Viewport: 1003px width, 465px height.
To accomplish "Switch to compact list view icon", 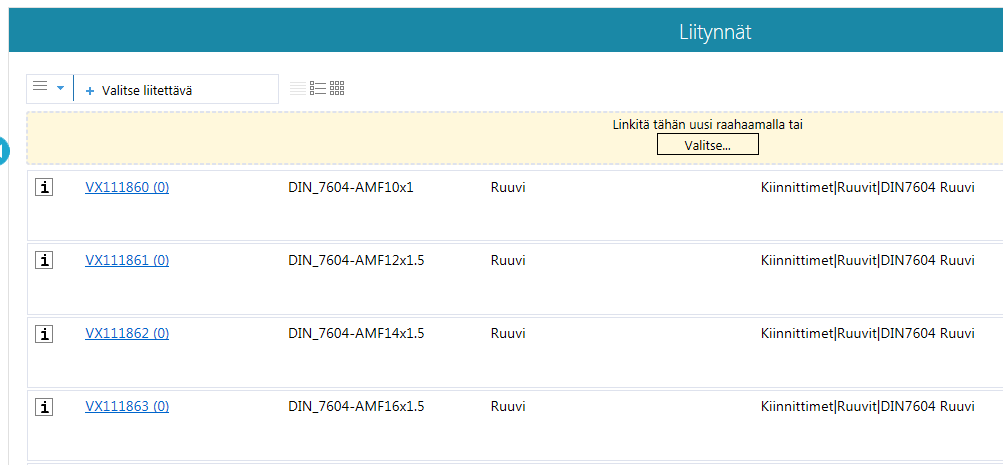I will point(298,88).
